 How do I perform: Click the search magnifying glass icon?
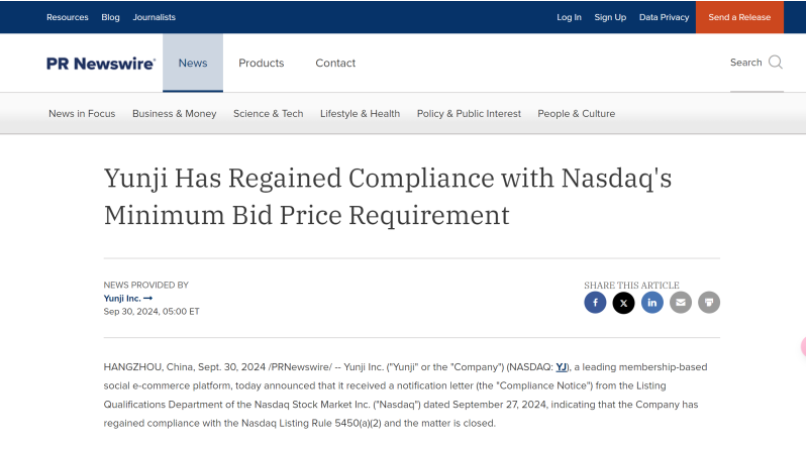point(775,62)
